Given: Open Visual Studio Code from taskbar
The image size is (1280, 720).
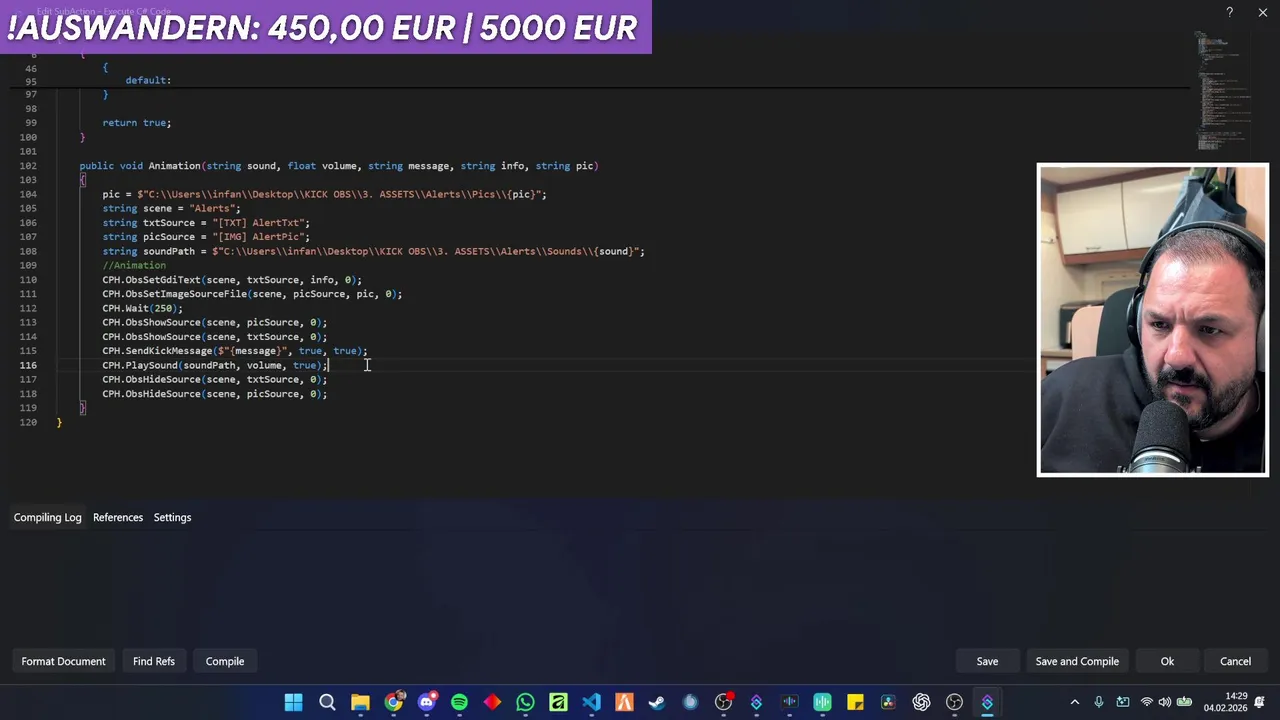Looking at the screenshot, I should coord(591,702).
